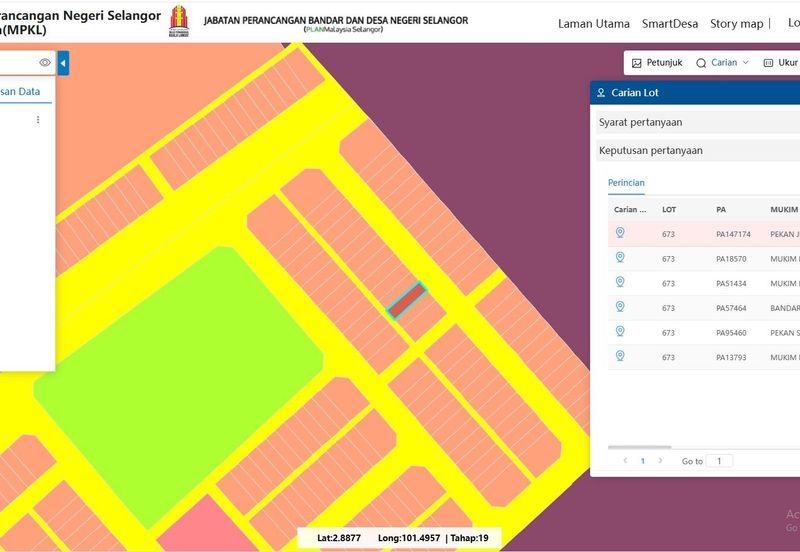This screenshot has height=552, width=800.
Task: Select the data tab in the left panel
Action: point(20,92)
